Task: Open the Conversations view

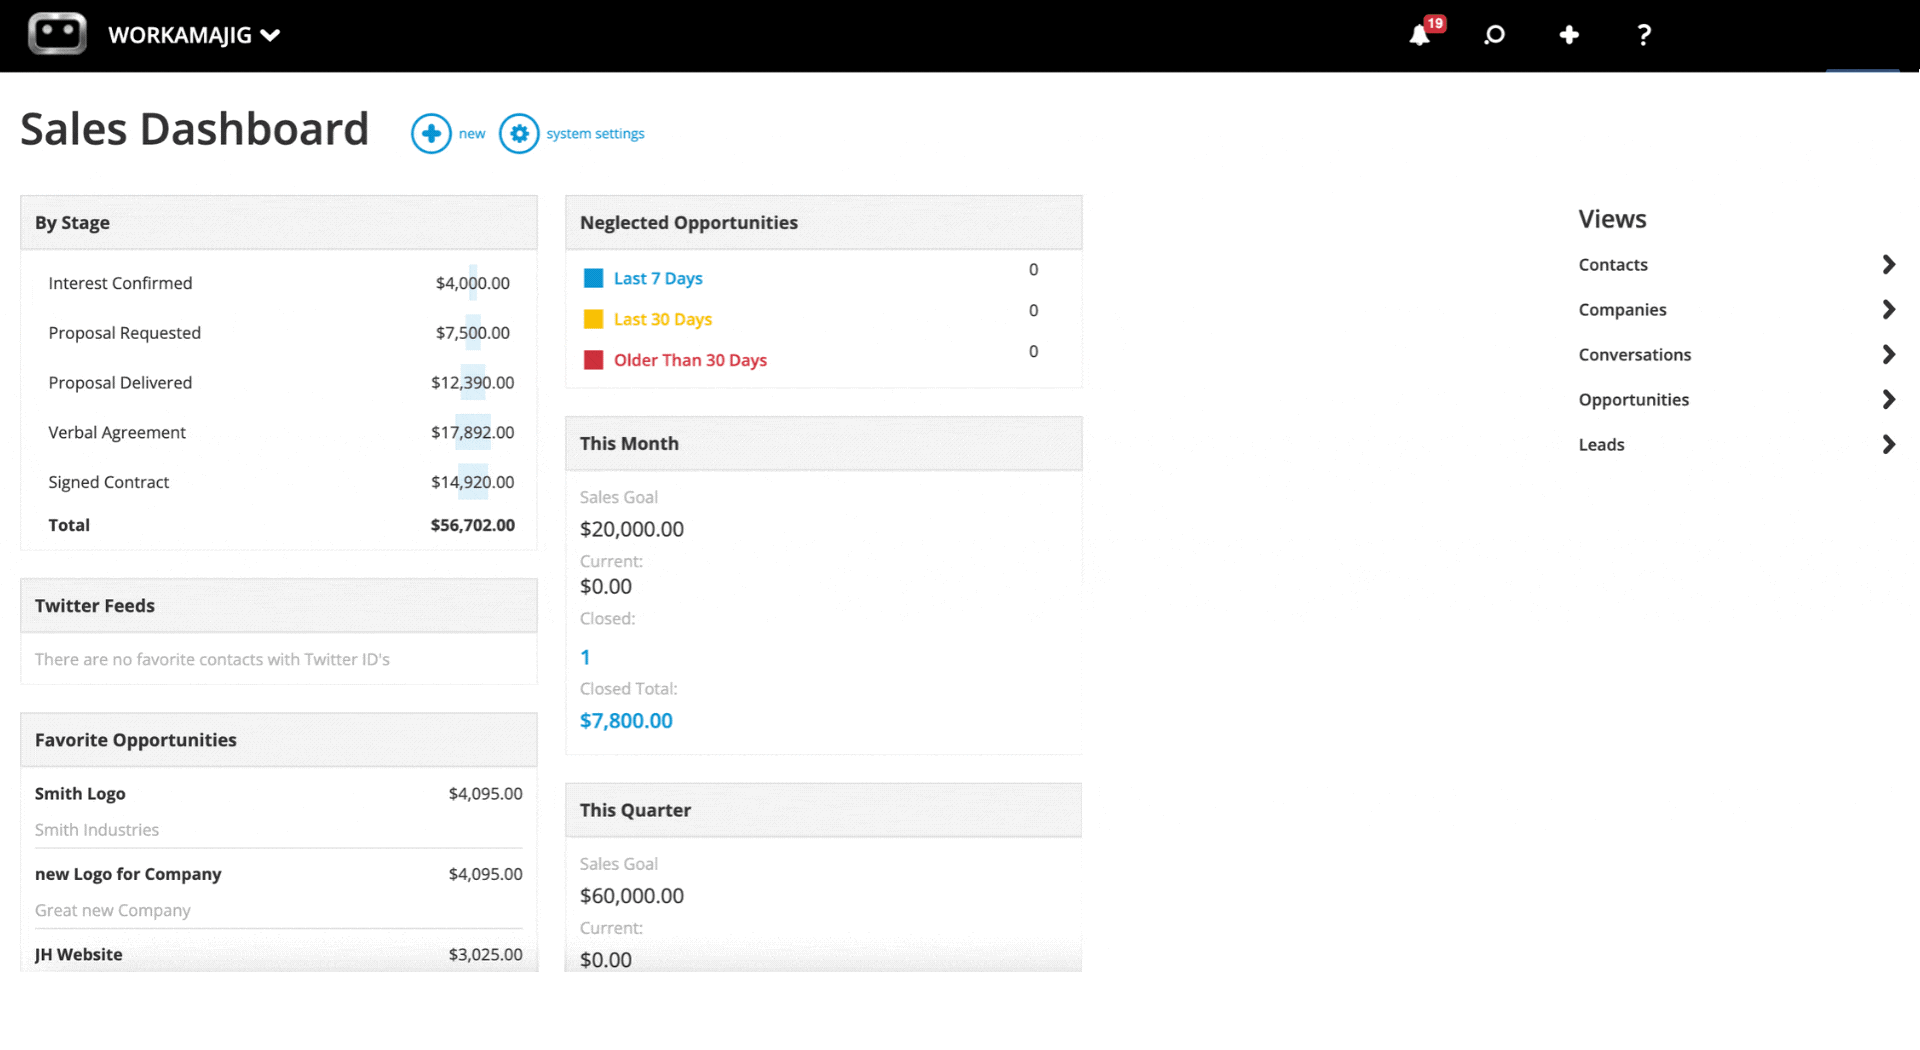Action: click(1635, 354)
